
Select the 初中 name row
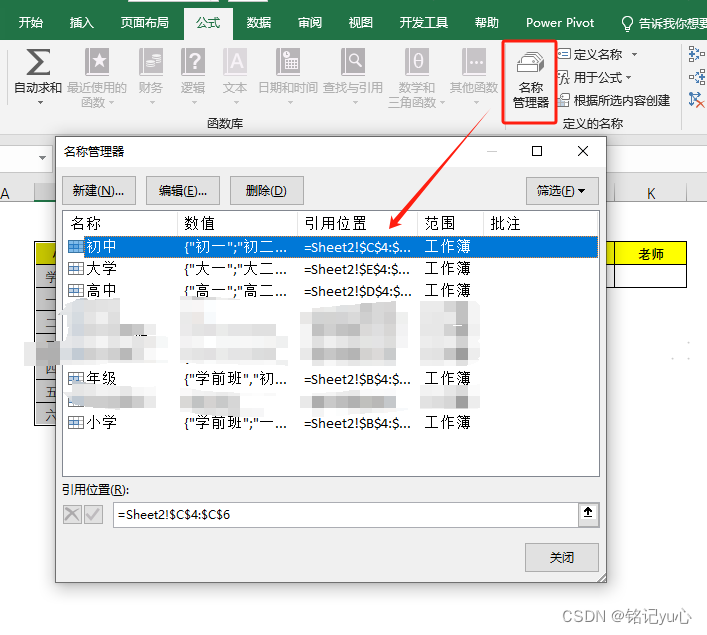pyautogui.click(x=332, y=247)
